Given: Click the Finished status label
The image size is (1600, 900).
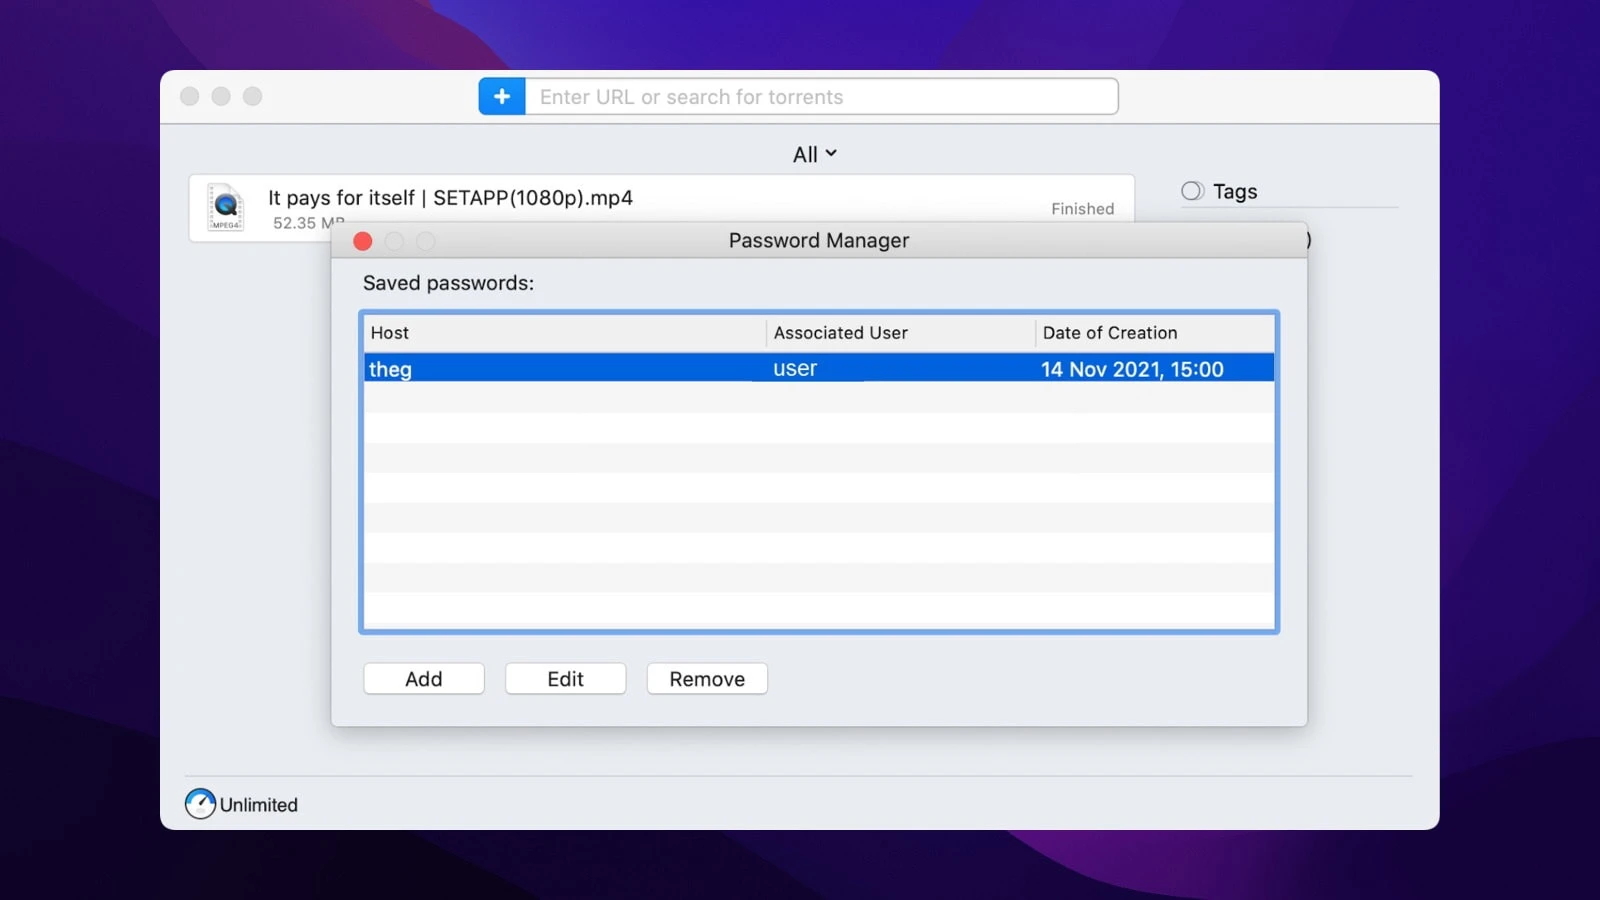Looking at the screenshot, I should click(x=1082, y=208).
